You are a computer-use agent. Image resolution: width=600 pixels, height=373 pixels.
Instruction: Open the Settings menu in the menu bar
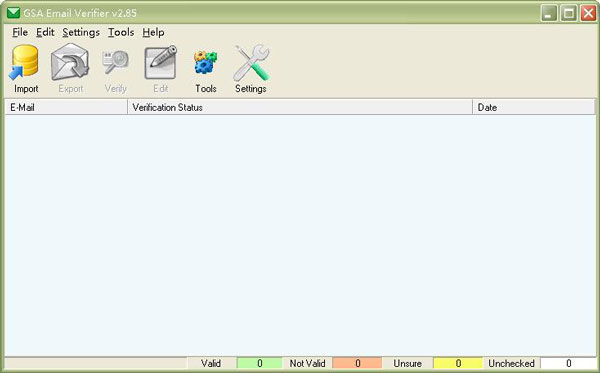(81, 33)
